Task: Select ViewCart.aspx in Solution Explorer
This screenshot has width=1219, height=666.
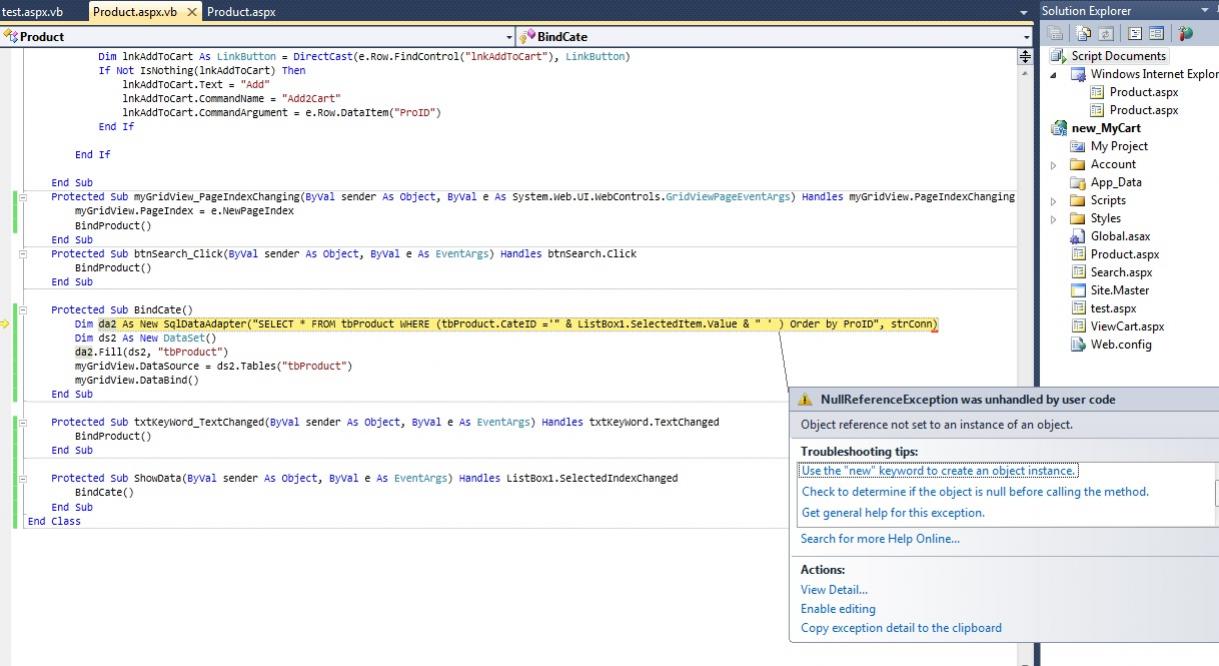Action: coord(1127,327)
